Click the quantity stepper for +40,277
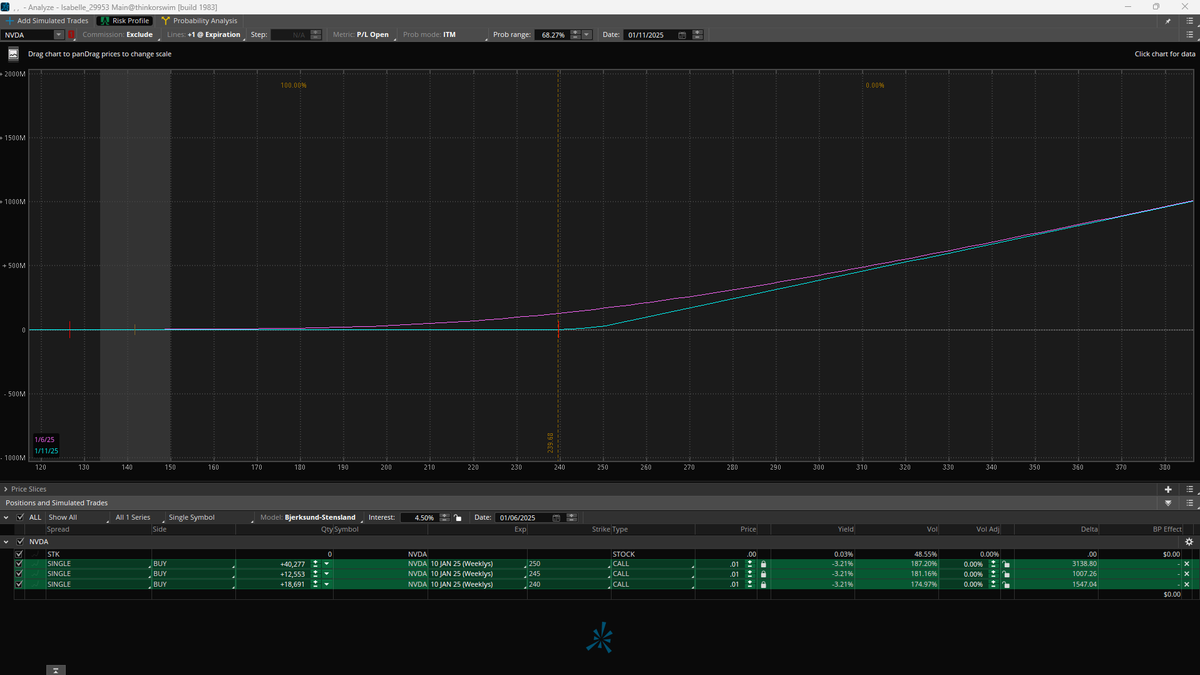This screenshot has height=675, width=1200. point(316,564)
